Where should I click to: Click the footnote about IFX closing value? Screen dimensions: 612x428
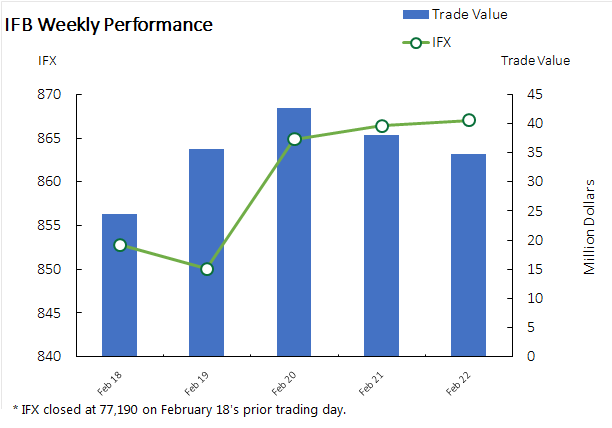180,410
